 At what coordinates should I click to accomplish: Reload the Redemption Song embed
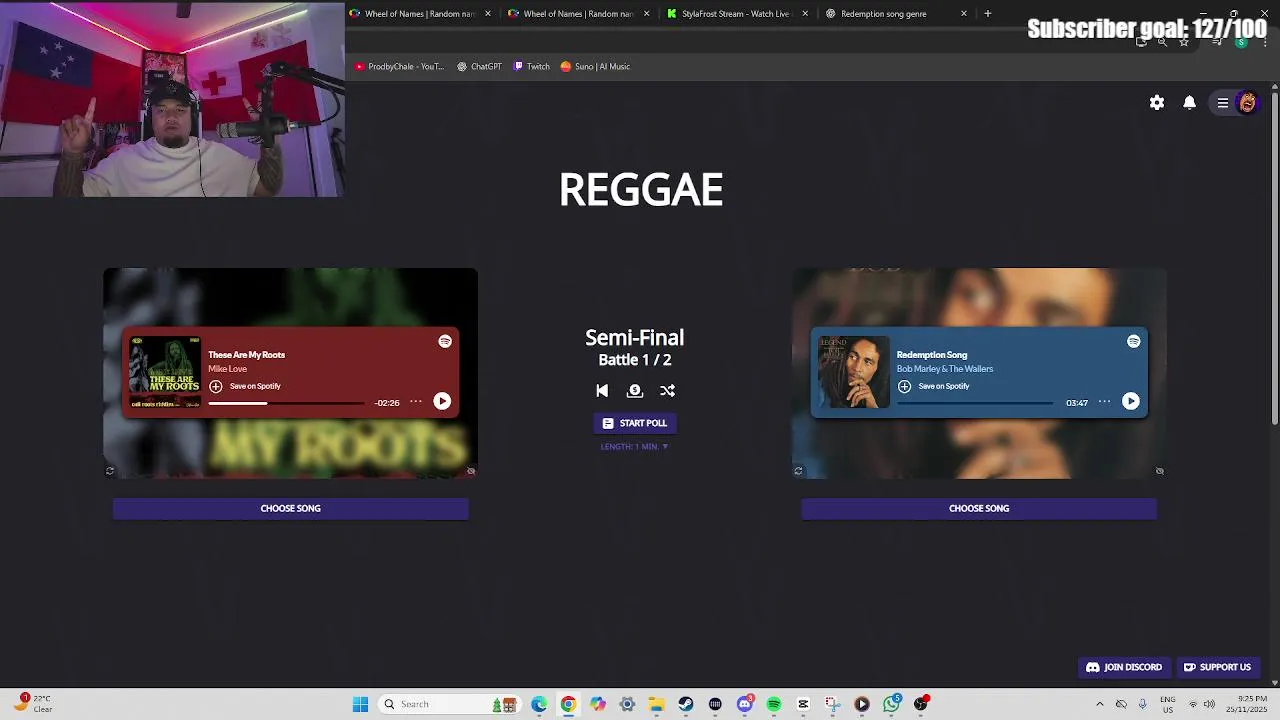click(x=798, y=471)
